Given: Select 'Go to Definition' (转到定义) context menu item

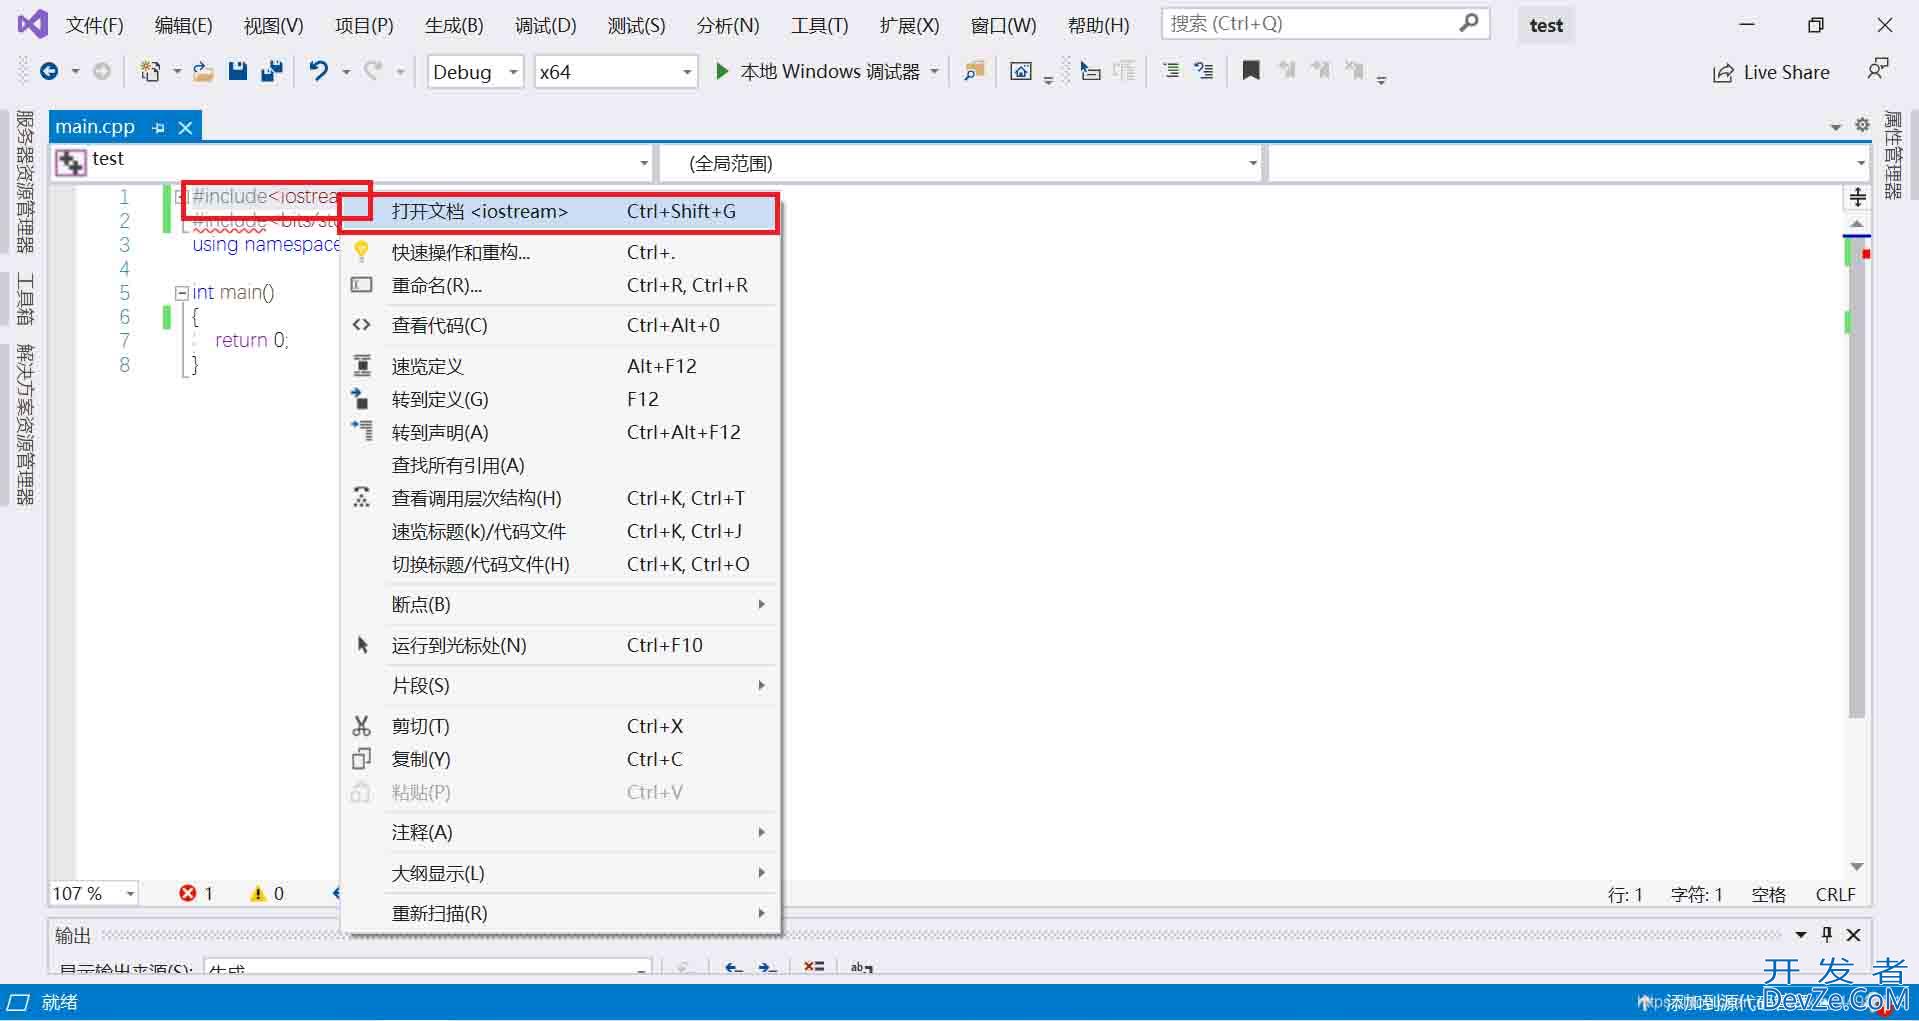Looking at the screenshot, I should (440, 399).
